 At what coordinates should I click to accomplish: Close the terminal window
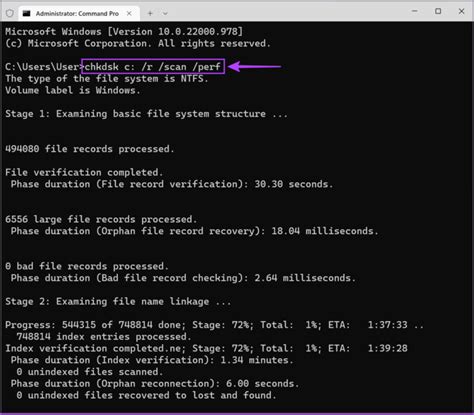coord(461,11)
